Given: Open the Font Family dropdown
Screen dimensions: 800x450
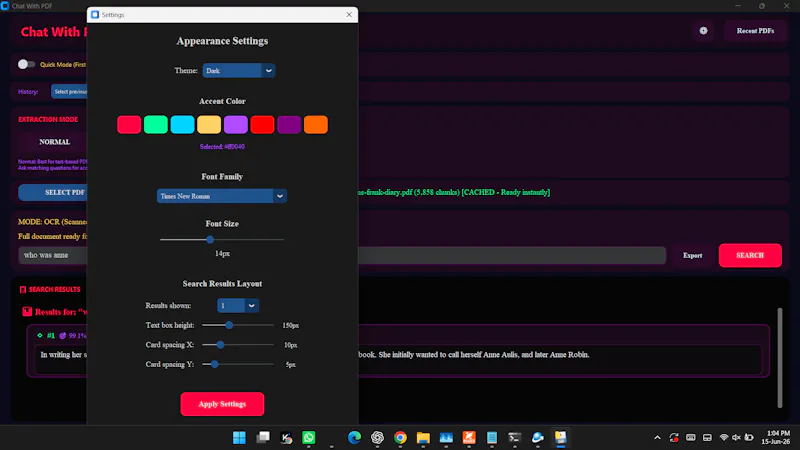Looking at the screenshot, I should [221, 196].
